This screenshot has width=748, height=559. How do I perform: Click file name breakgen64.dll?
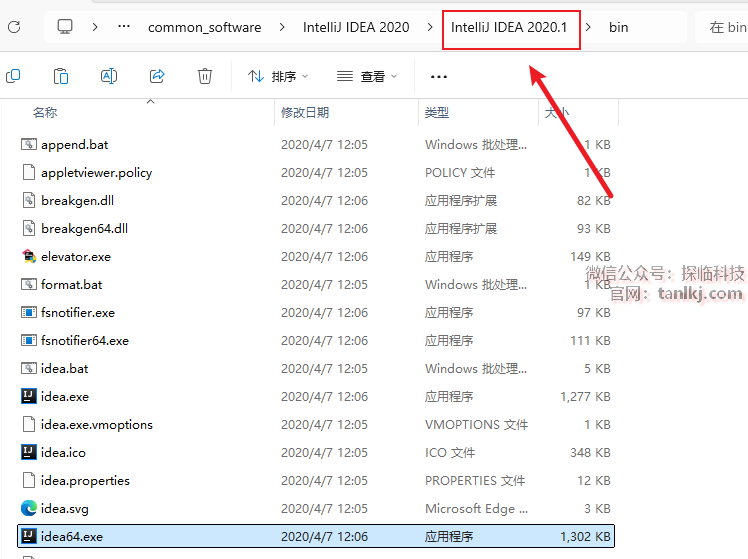[x=84, y=228]
